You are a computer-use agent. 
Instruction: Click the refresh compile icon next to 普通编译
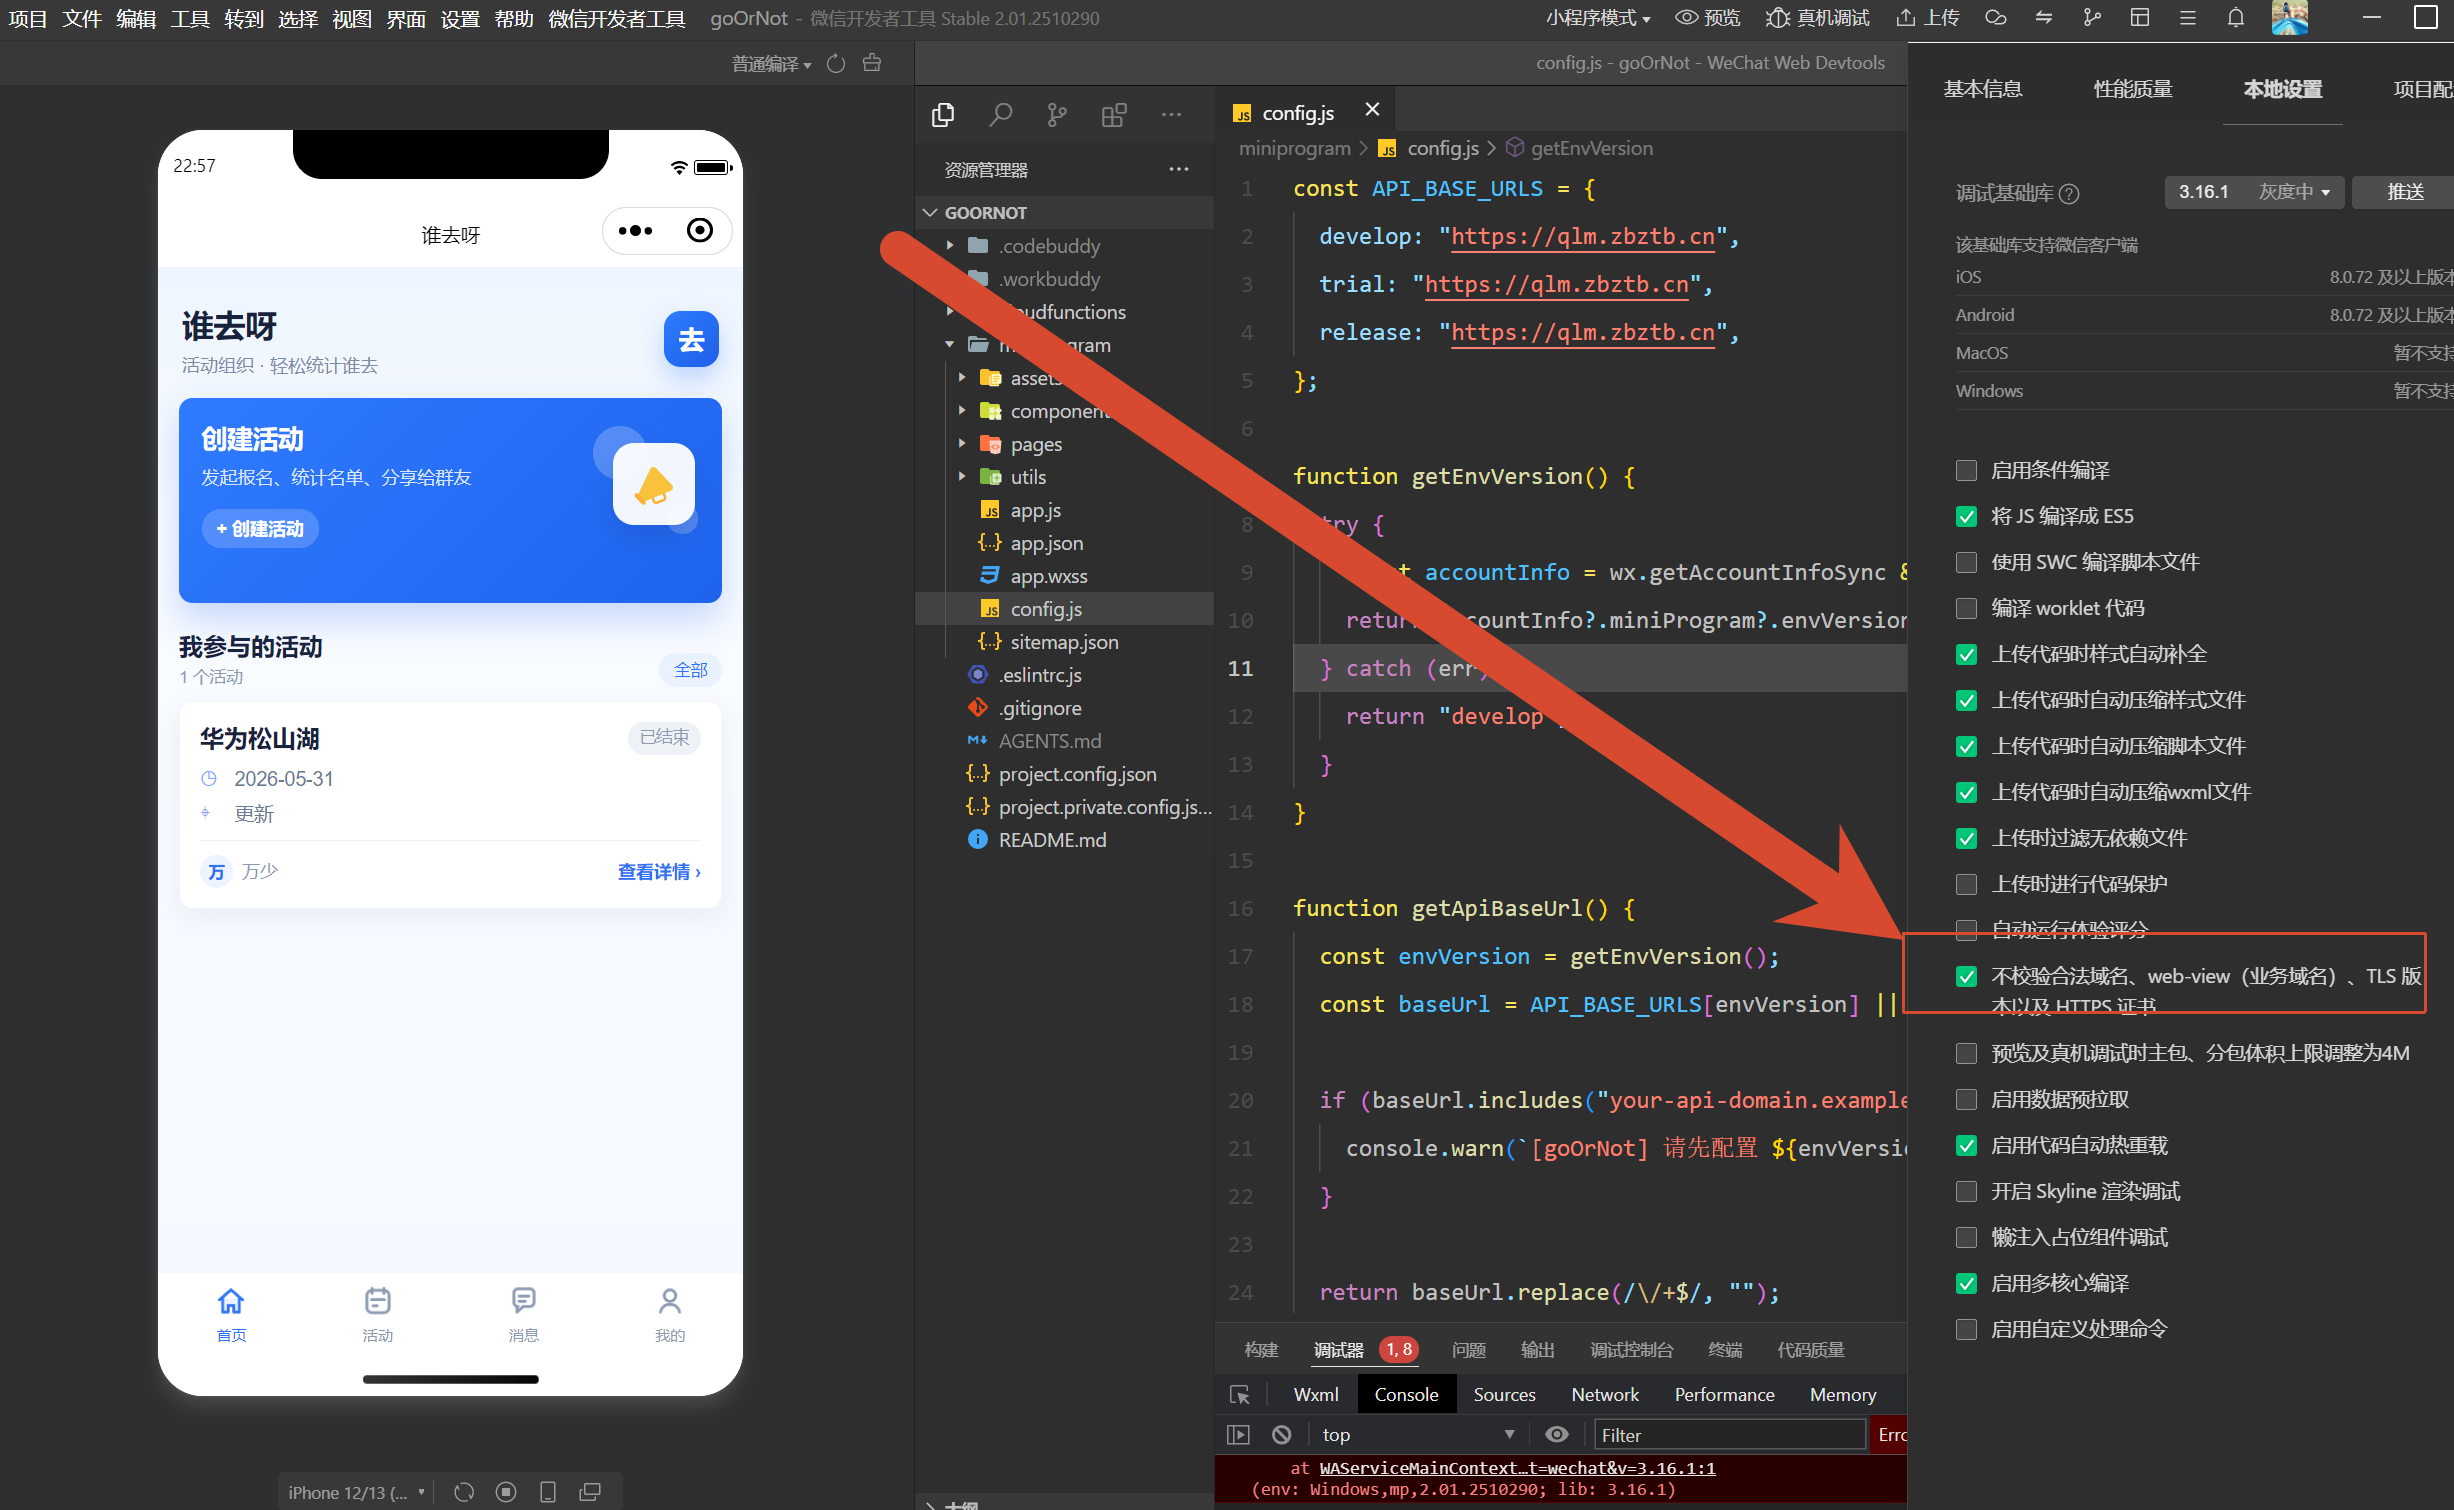pos(837,64)
